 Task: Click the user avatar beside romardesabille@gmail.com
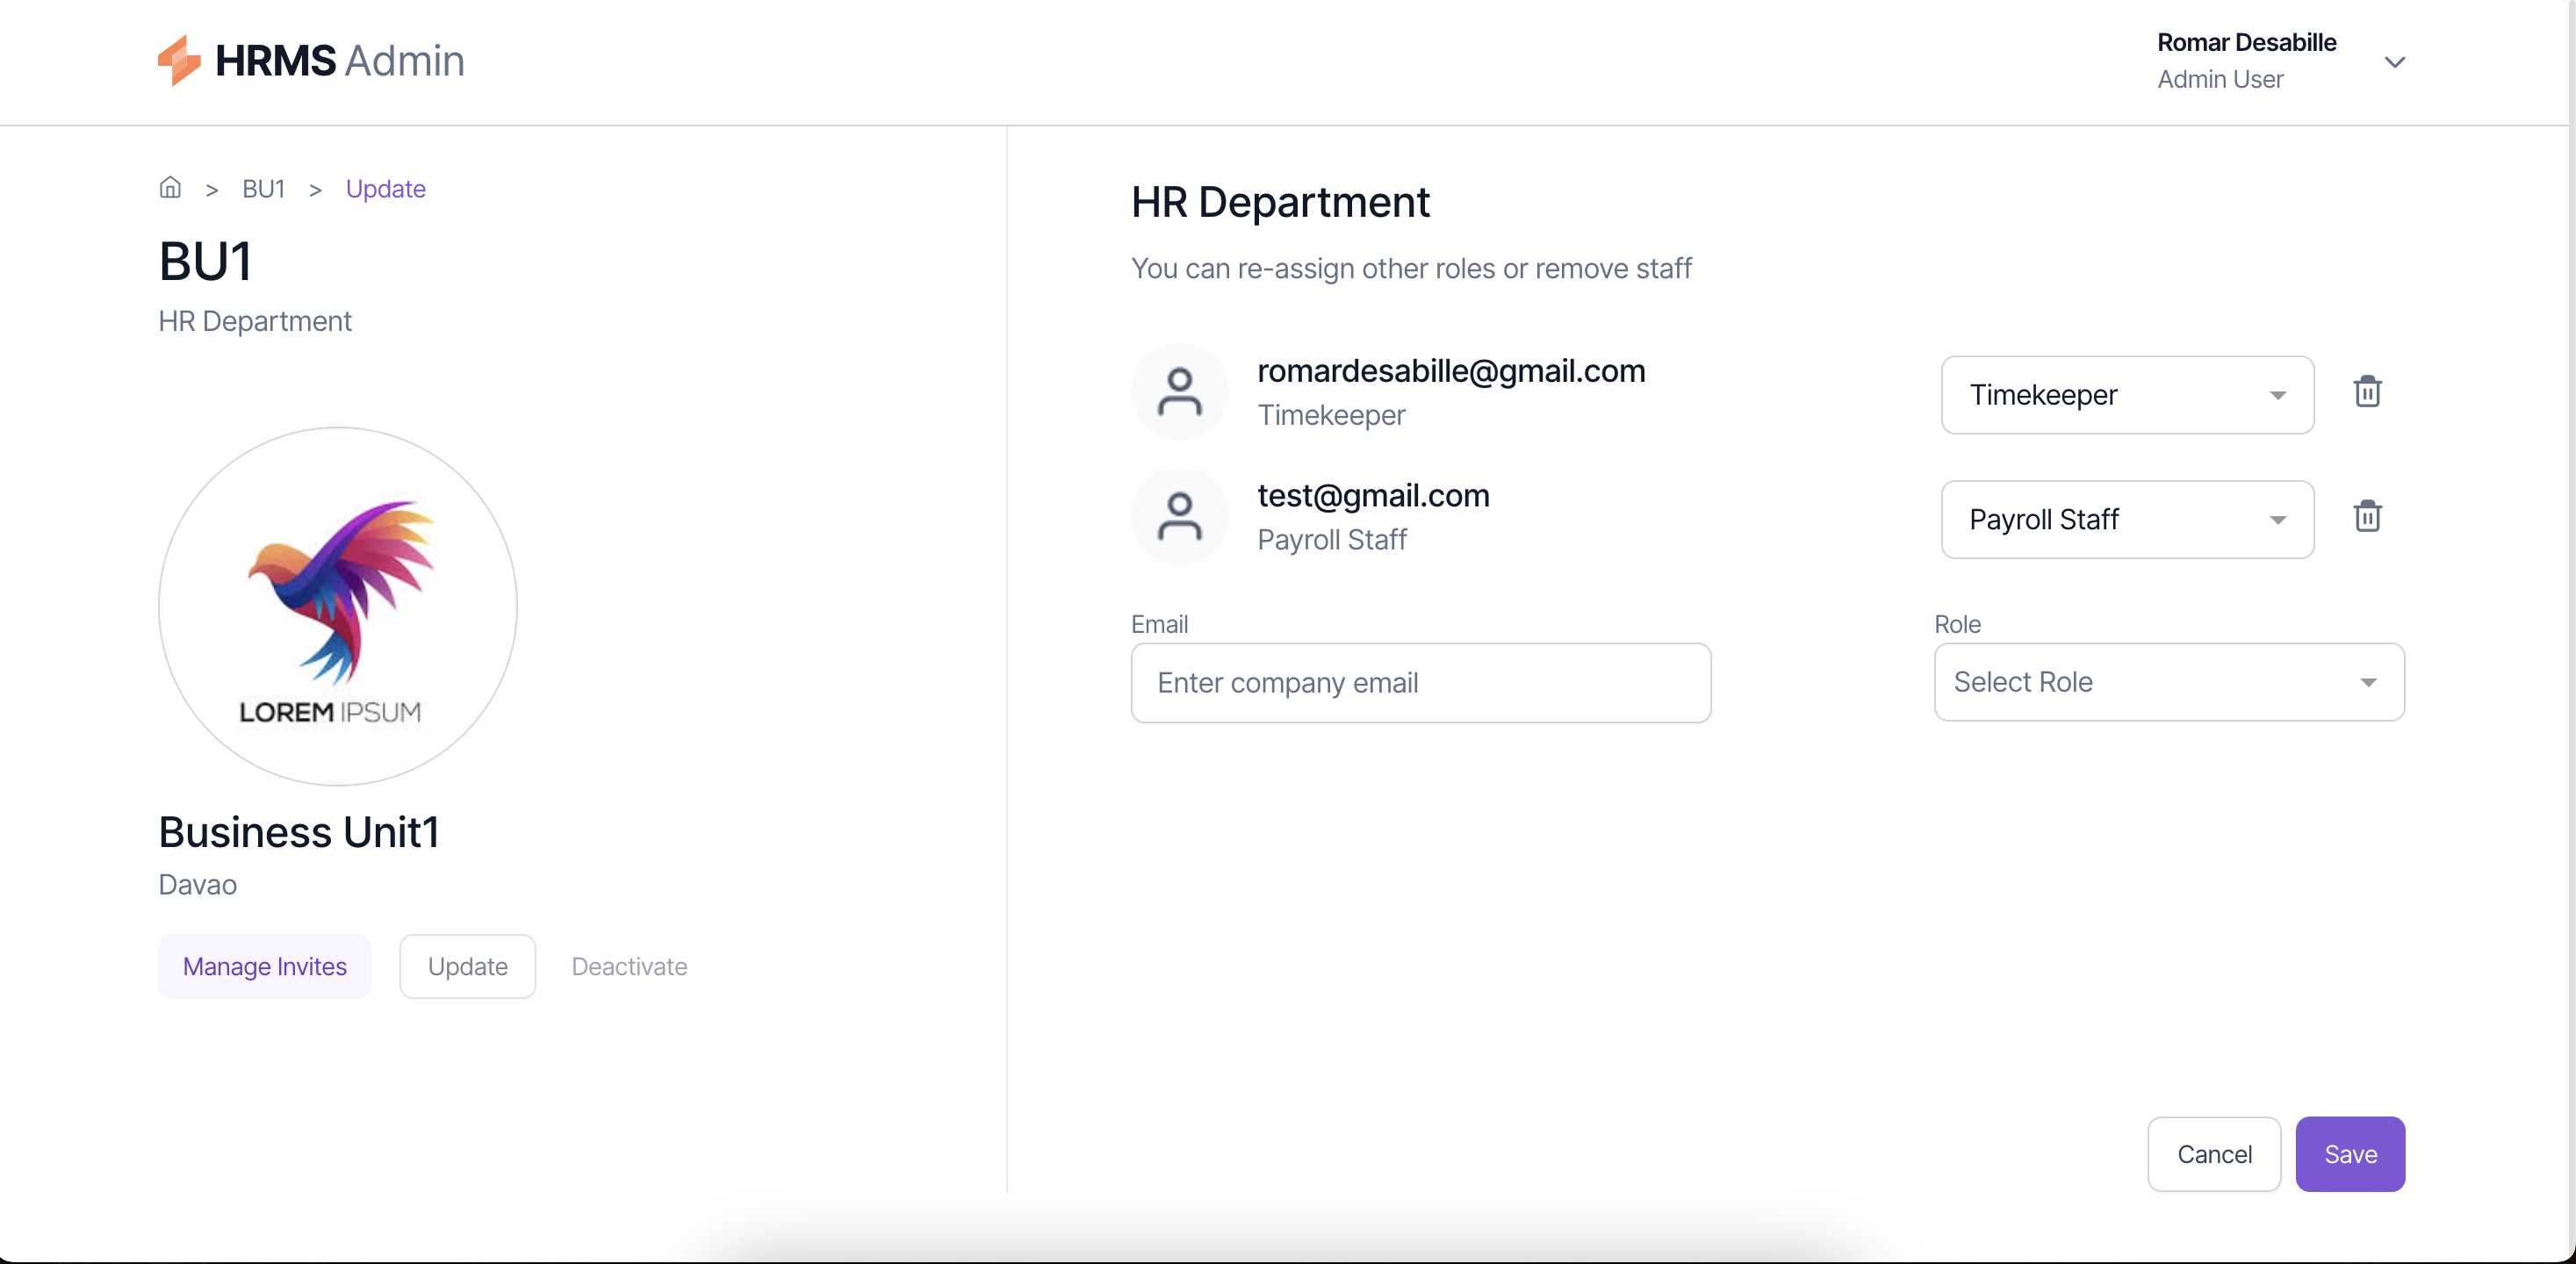(x=1179, y=392)
